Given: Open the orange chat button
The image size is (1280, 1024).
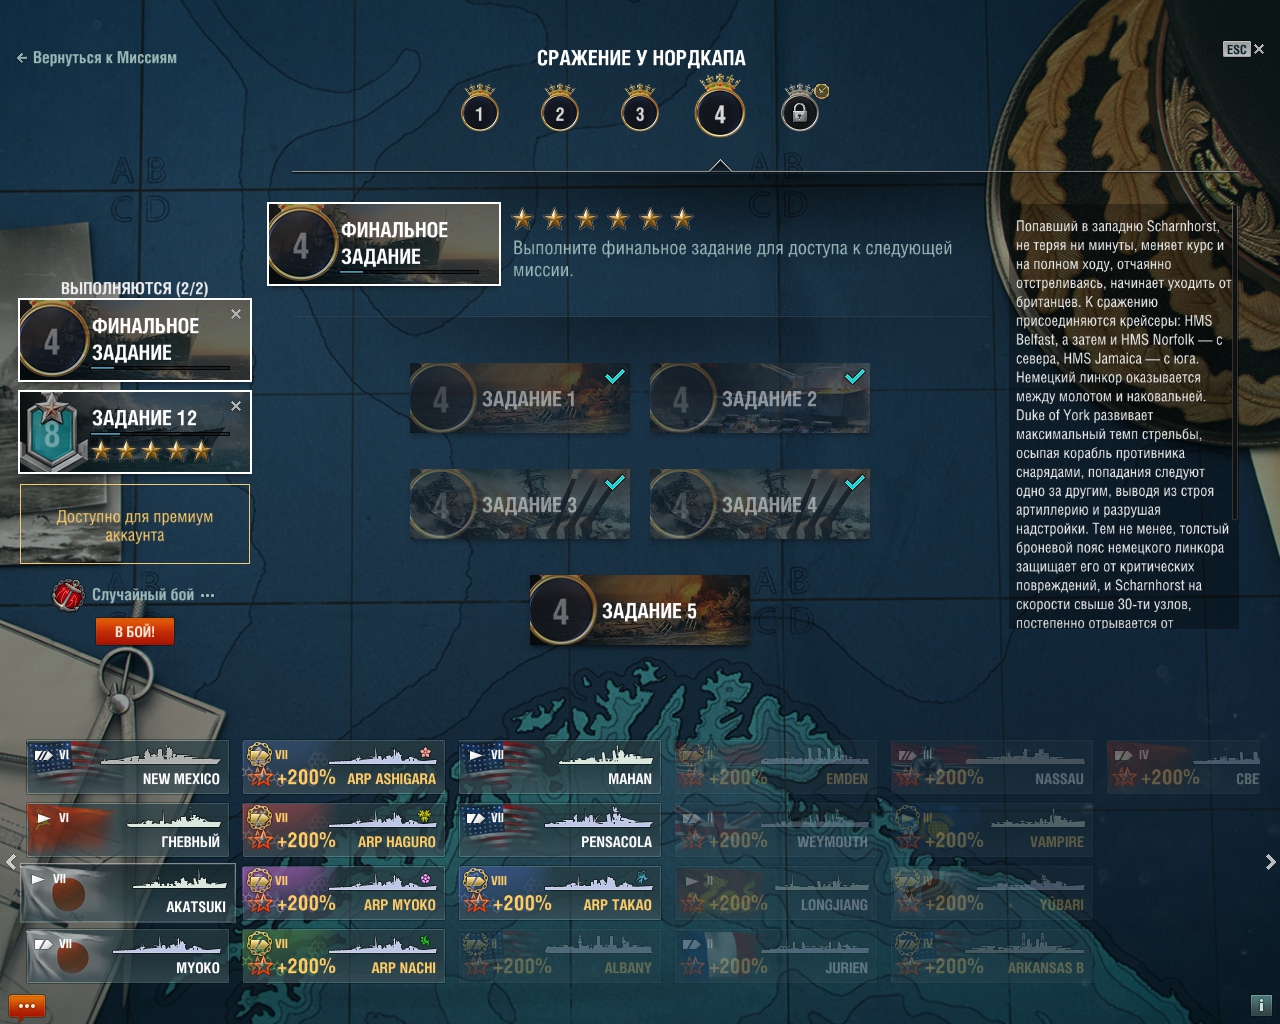Looking at the screenshot, I should click(27, 1006).
